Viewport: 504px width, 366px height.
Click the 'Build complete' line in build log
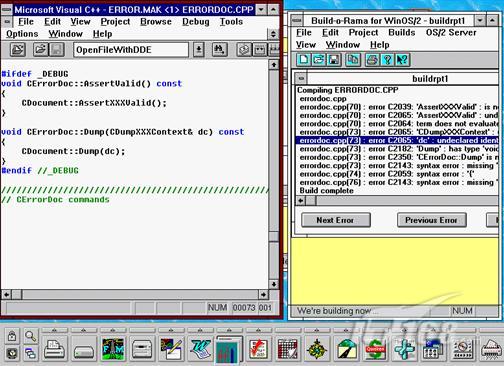pos(326,191)
